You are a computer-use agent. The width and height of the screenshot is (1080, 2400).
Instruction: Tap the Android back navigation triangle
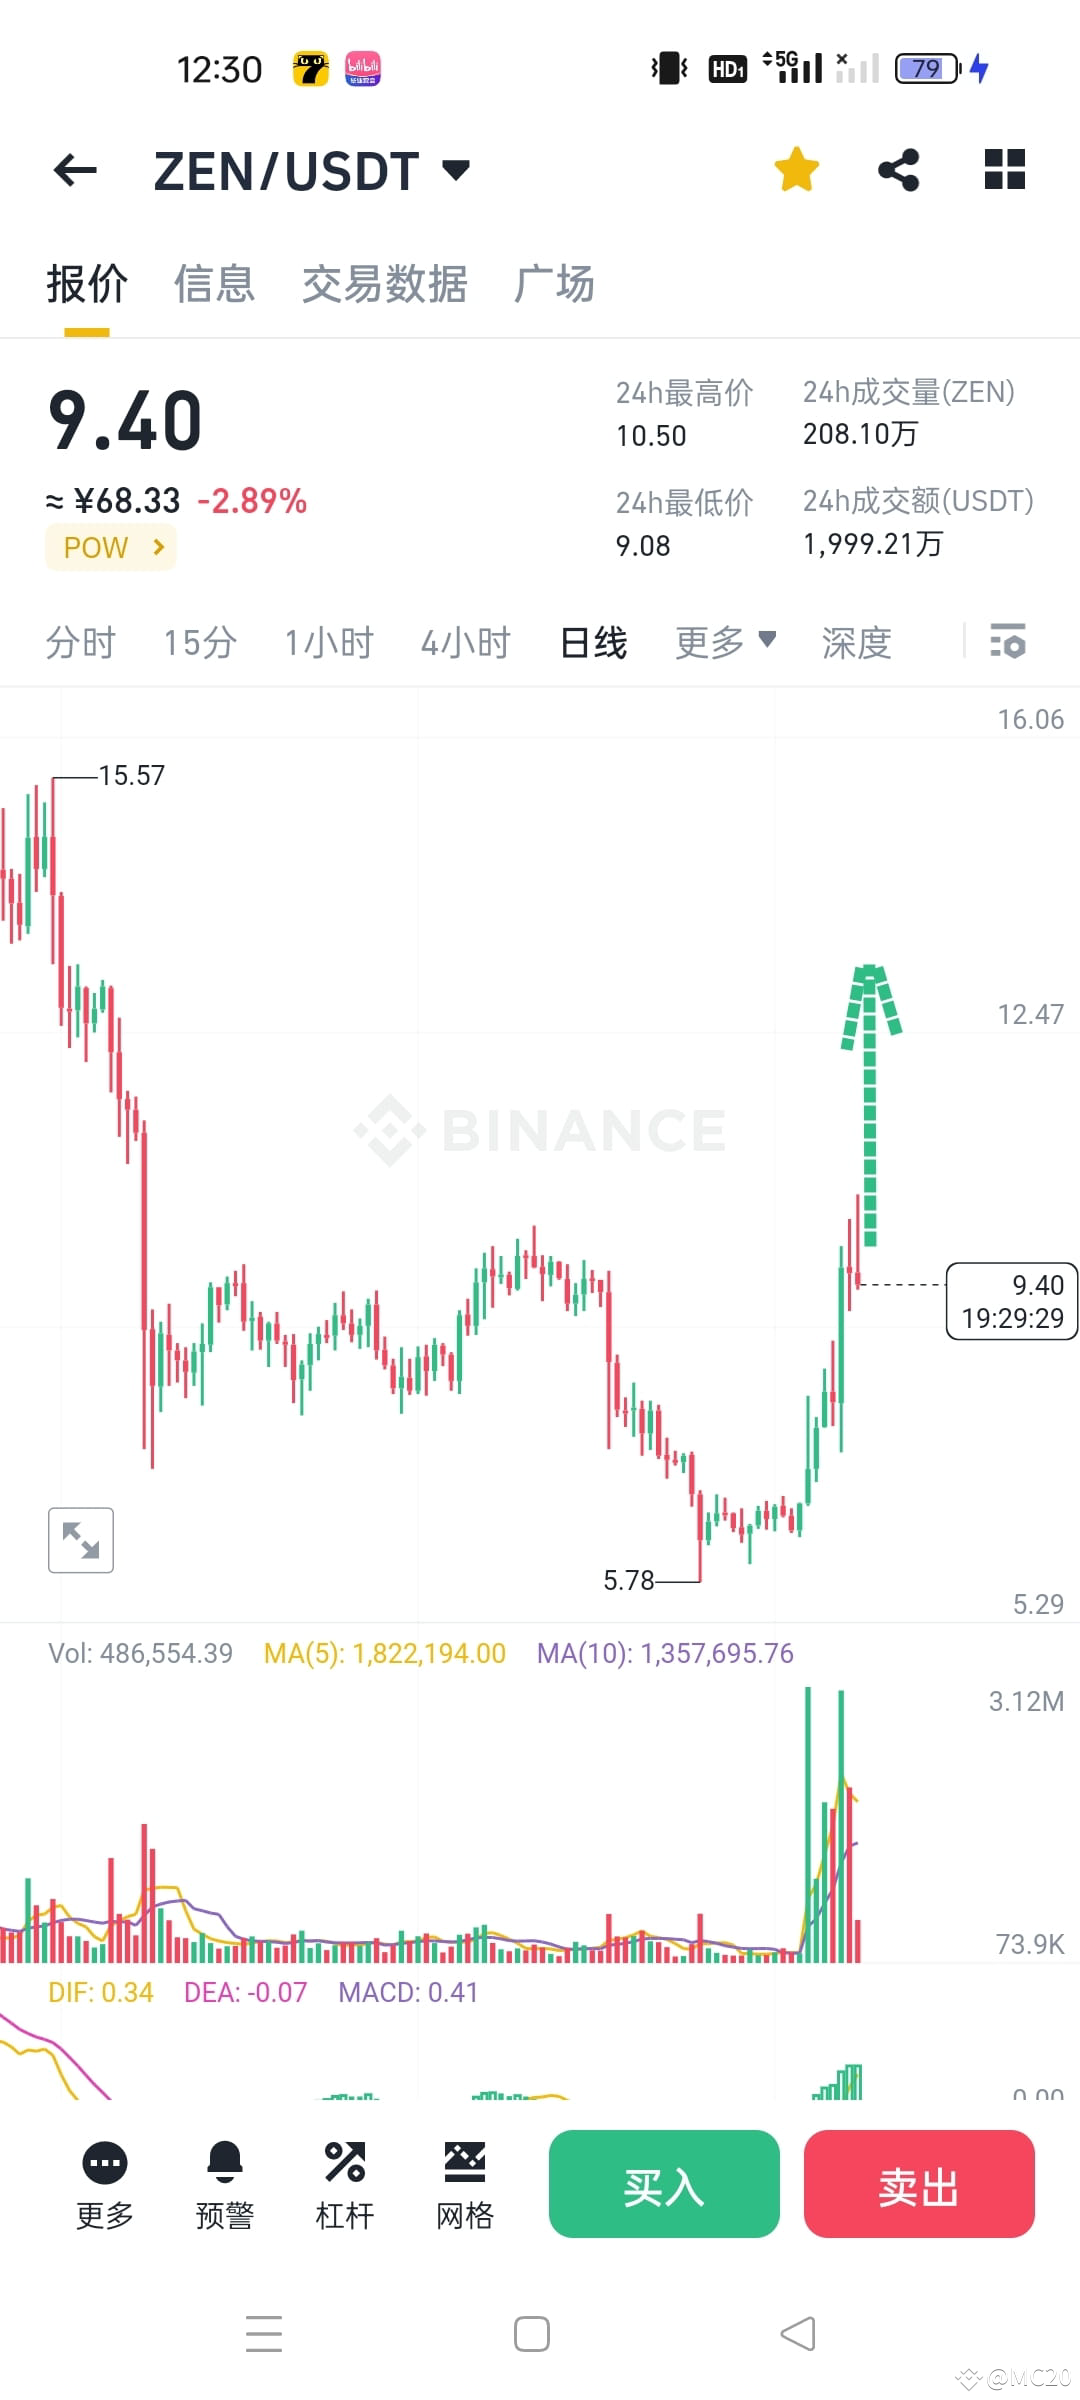click(x=798, y=2334)
